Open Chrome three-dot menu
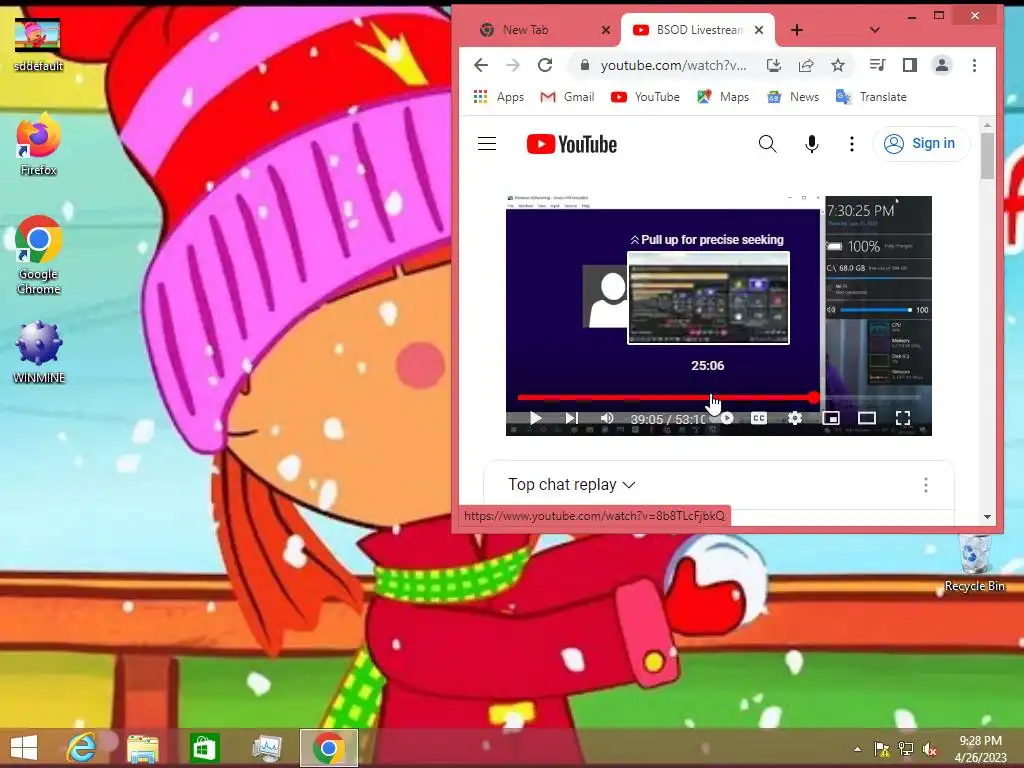The width and height of the screenshot is (1024, 768). click(974, 65)
